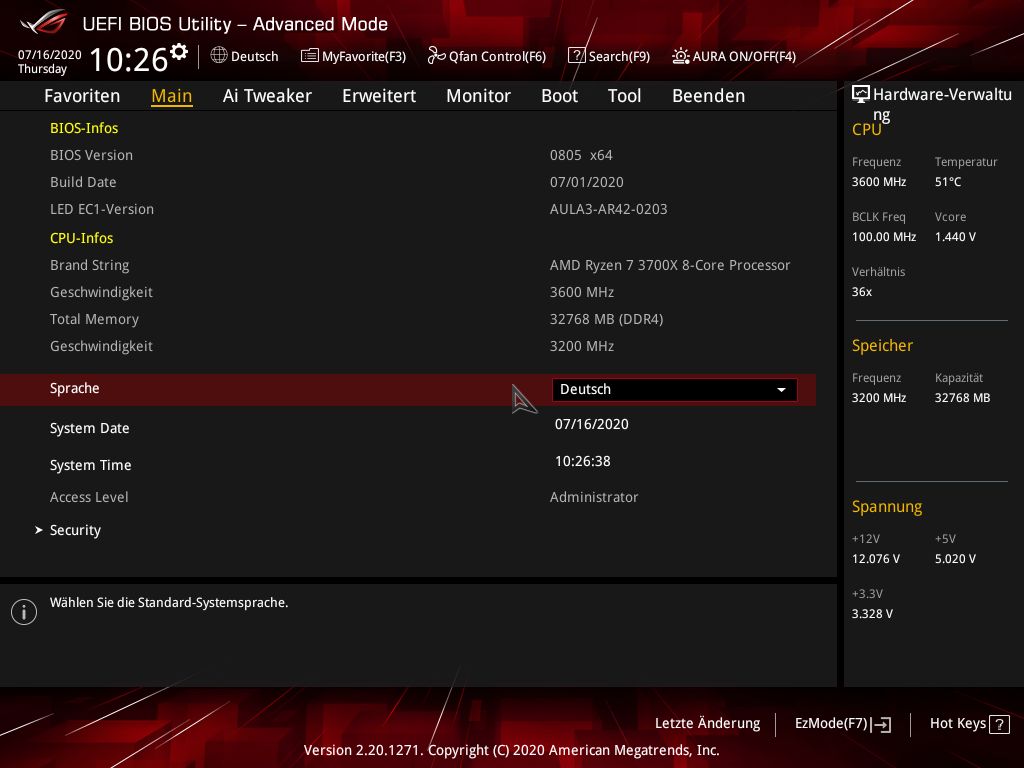Open Search(F9)
This screenshot has width=1024, height=768.
click(609, 56)
